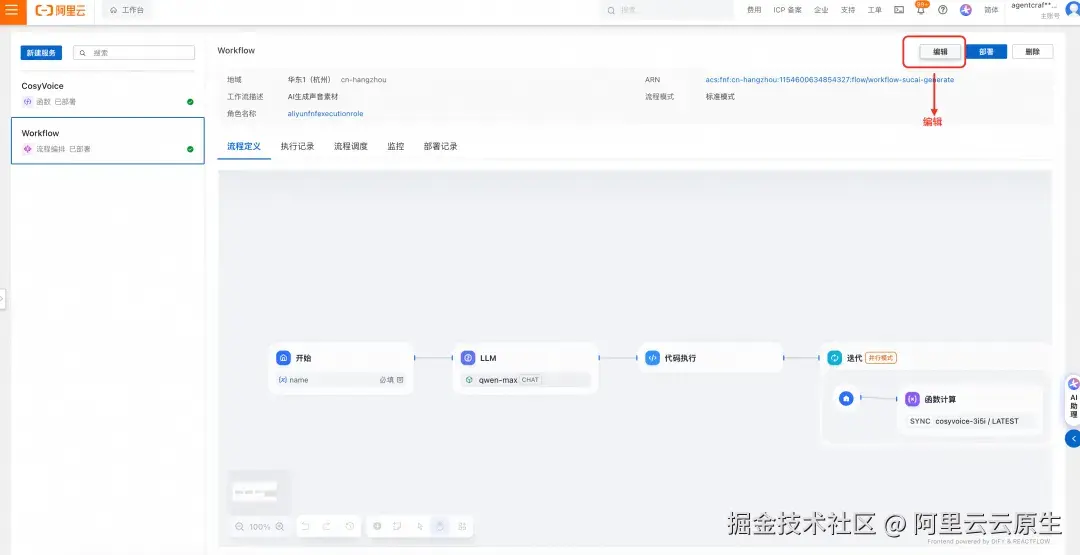
Task: Expand the left edge sidebar handle
Action: (2, 299)
